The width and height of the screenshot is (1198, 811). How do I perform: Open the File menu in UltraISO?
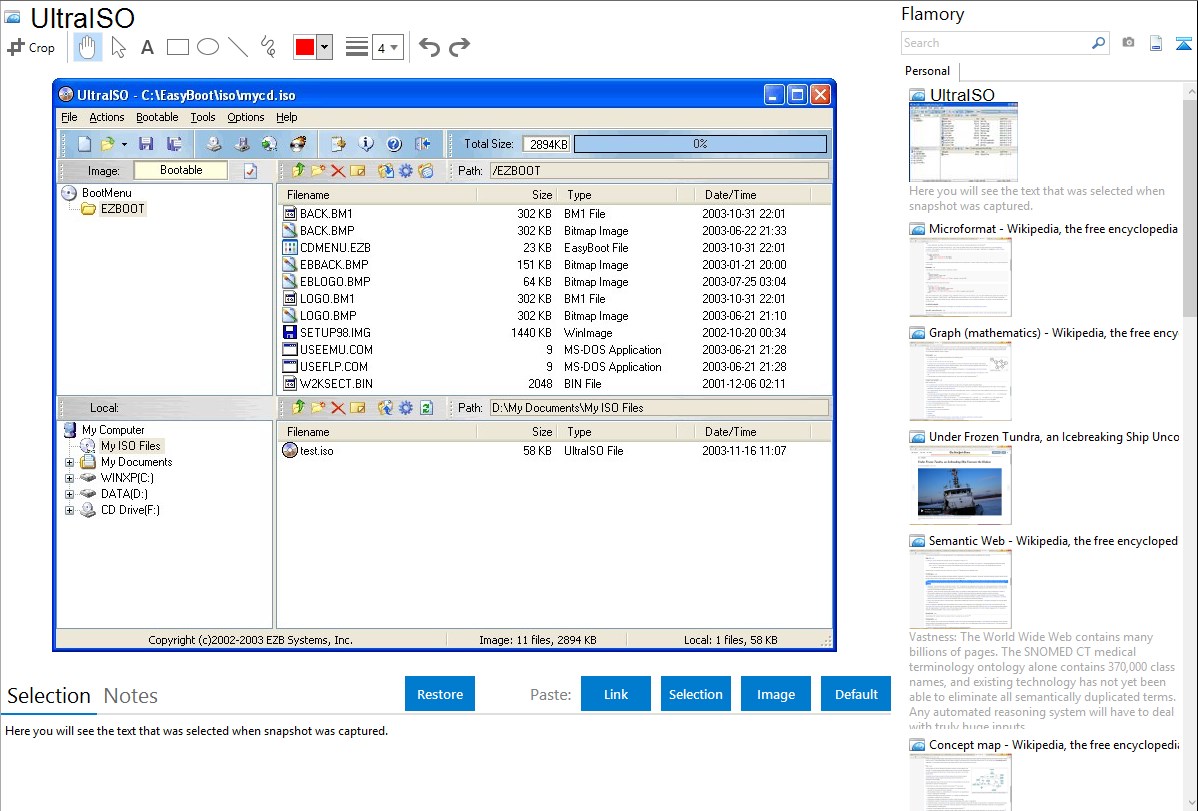click(x=69, y=117)
